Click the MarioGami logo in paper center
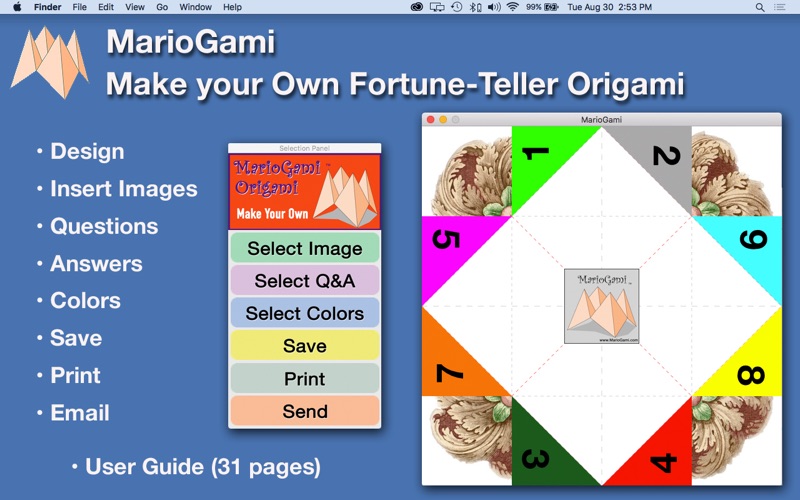This screenshot has height=500, width=800. (x=602, y=306)
